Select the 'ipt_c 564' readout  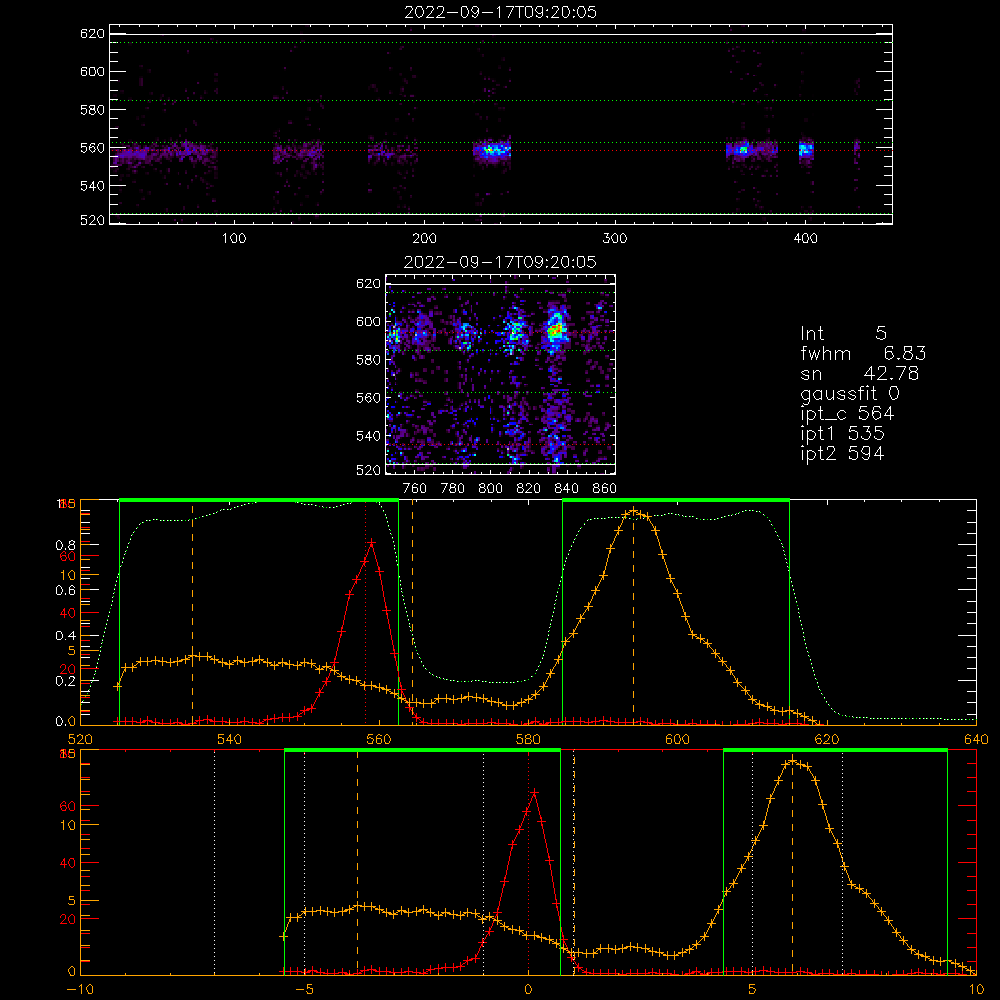pyautogui.click(x=847, y=414)
